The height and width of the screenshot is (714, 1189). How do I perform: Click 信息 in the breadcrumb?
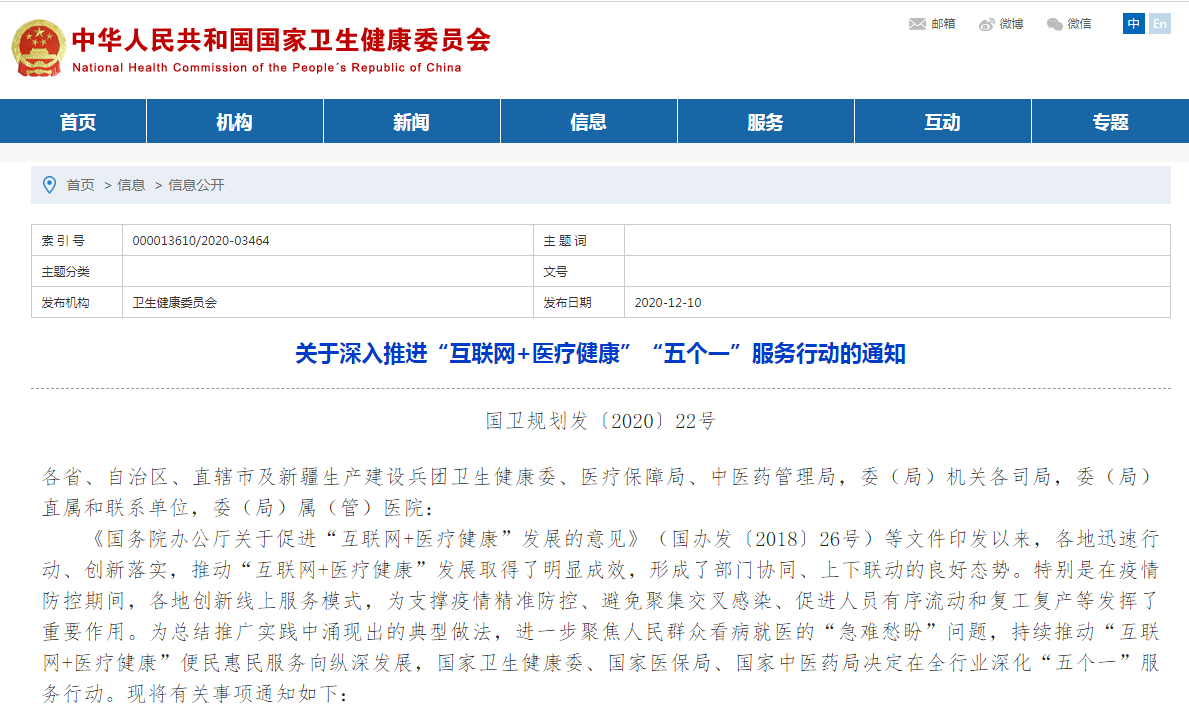click(x=131, y=185)
